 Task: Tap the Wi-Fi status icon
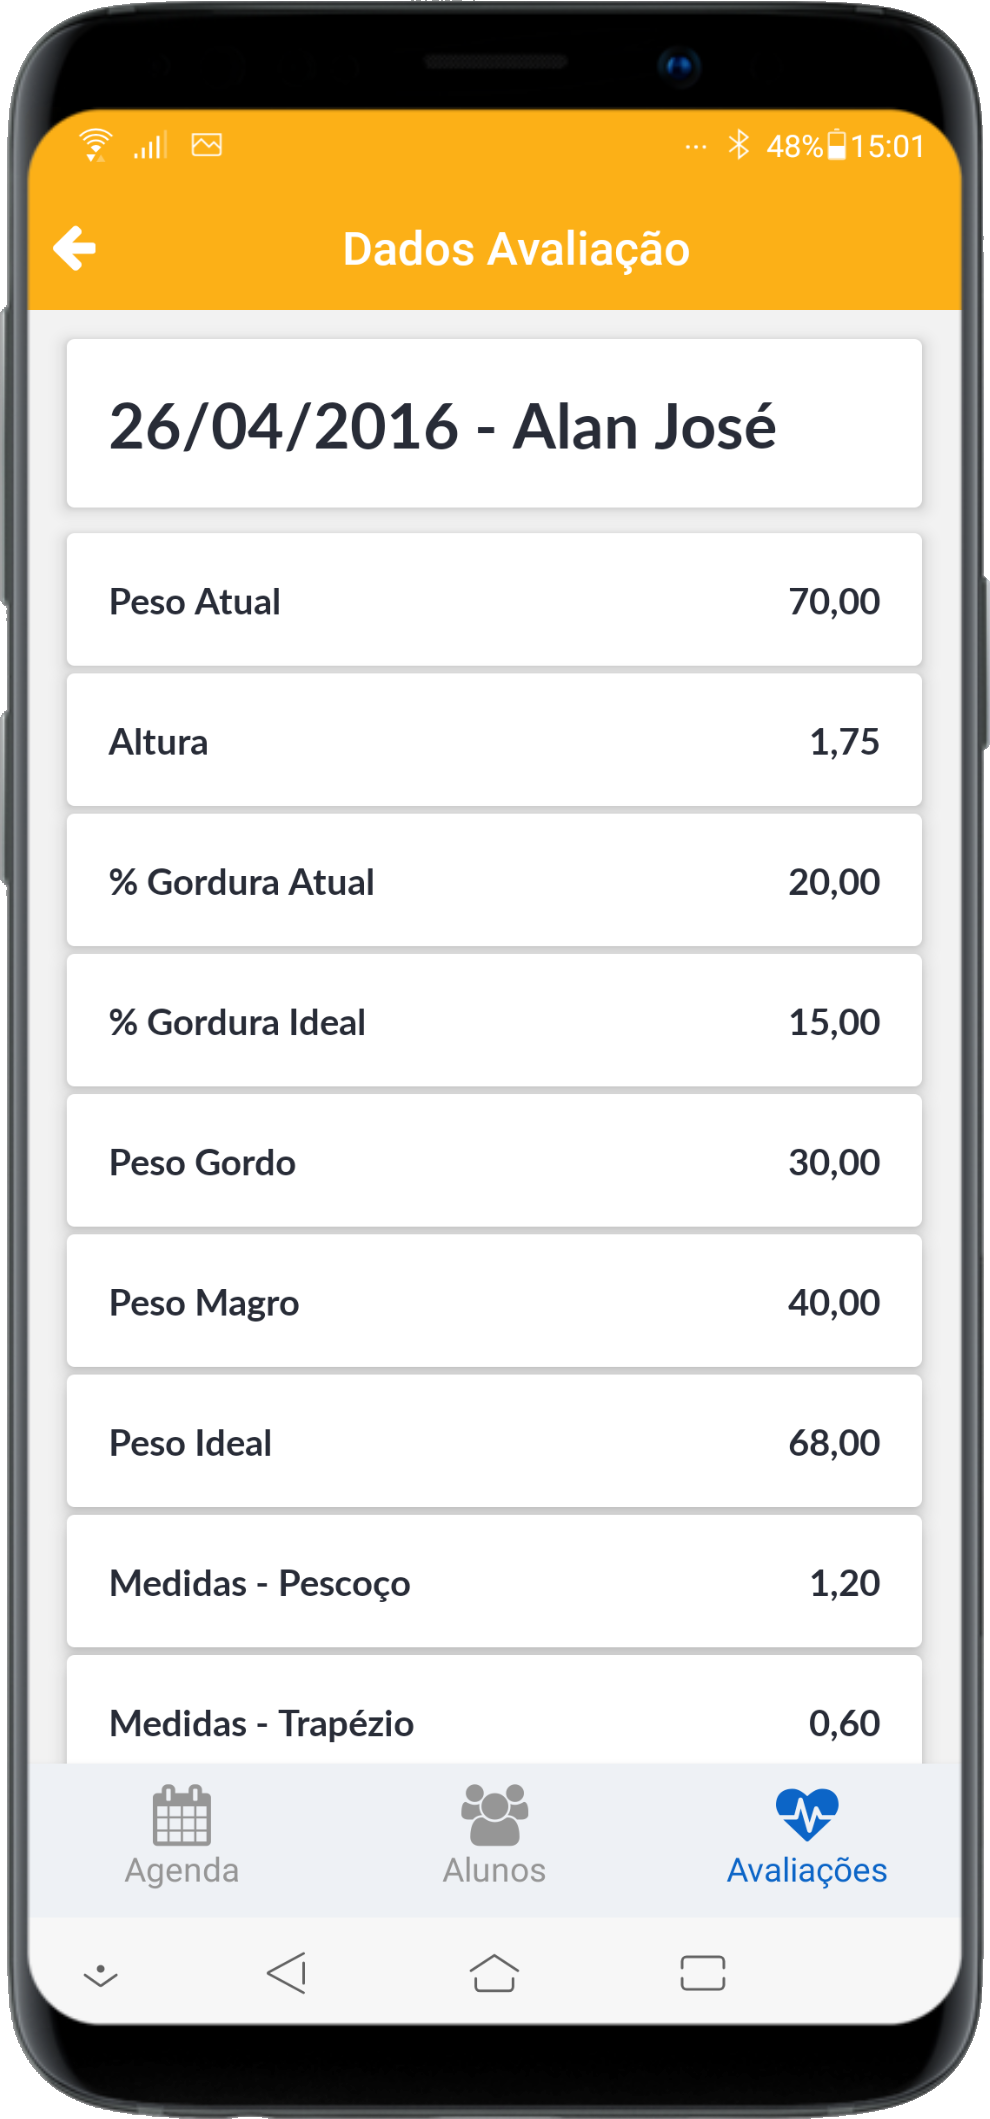point(96,145)
